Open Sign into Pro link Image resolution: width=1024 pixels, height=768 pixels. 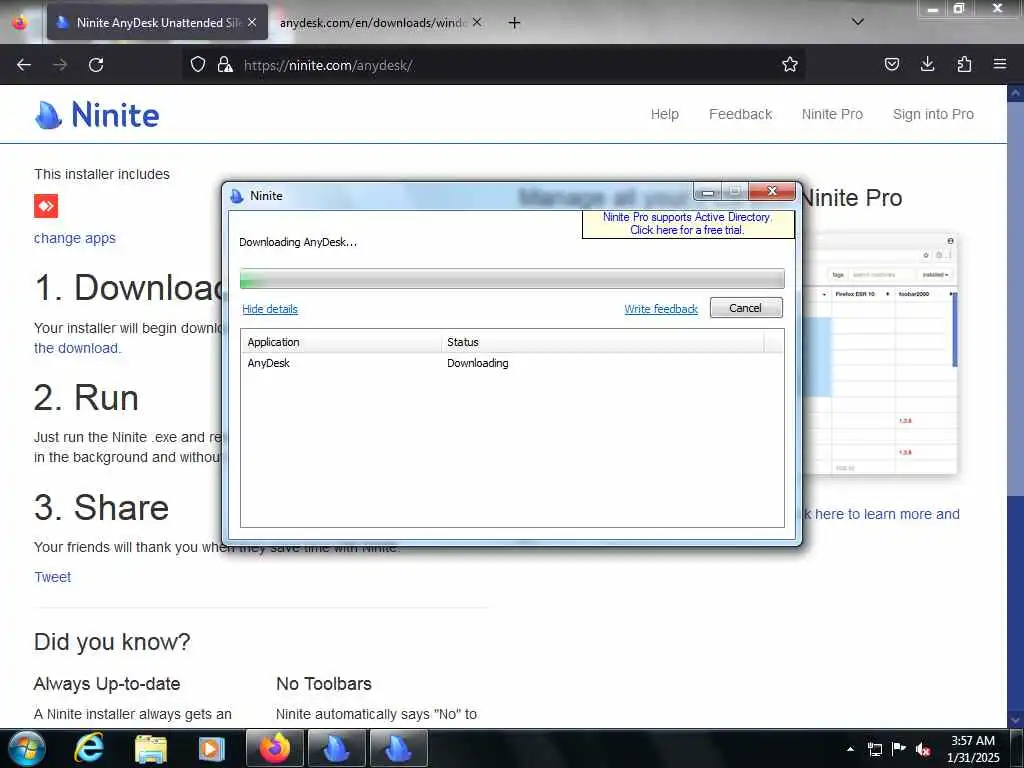(933, 114)
